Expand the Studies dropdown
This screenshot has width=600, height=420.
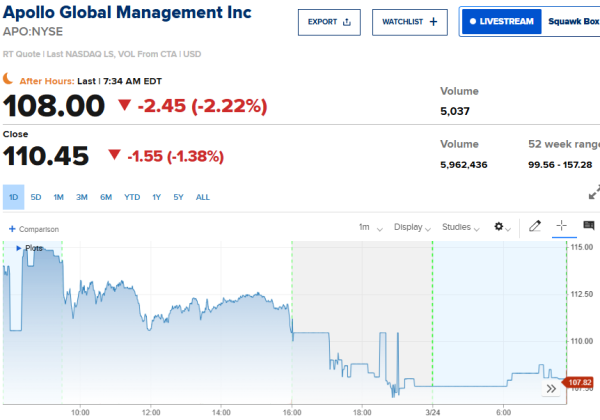[x=461, y=227]
